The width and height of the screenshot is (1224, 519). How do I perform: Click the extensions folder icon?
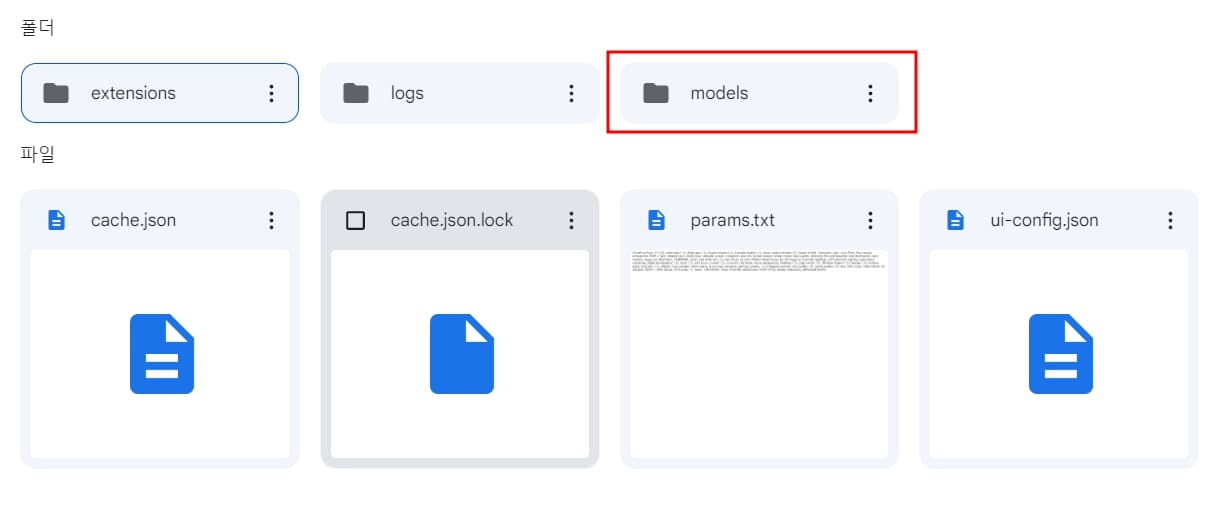(x=56, y=93)
